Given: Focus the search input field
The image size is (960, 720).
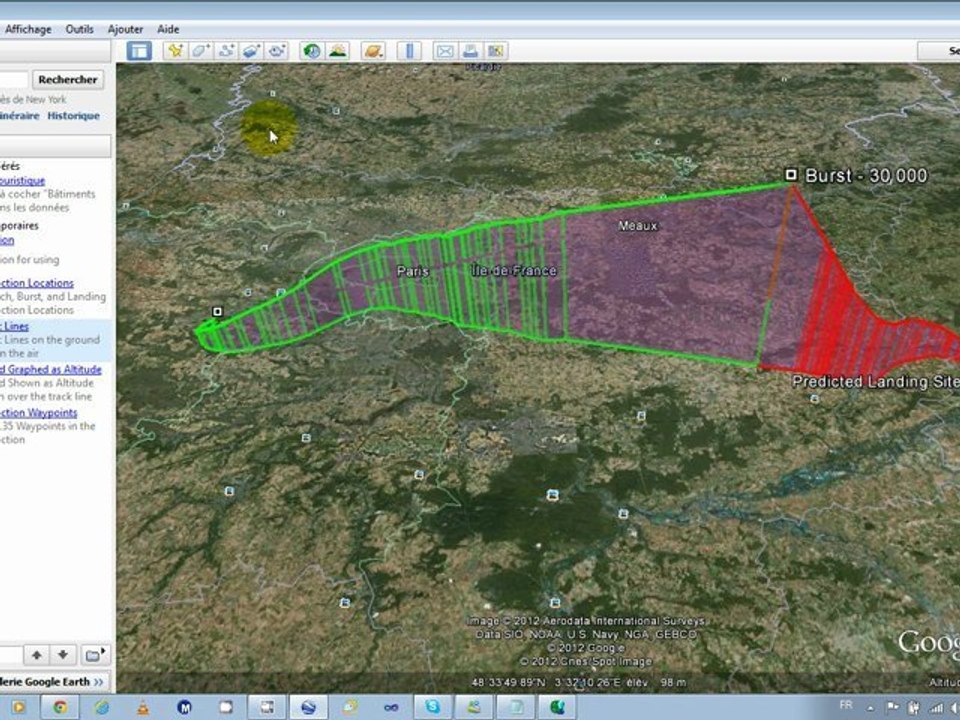Looking at the screenshot, I should pyautogui.click(x=13, y=80).
